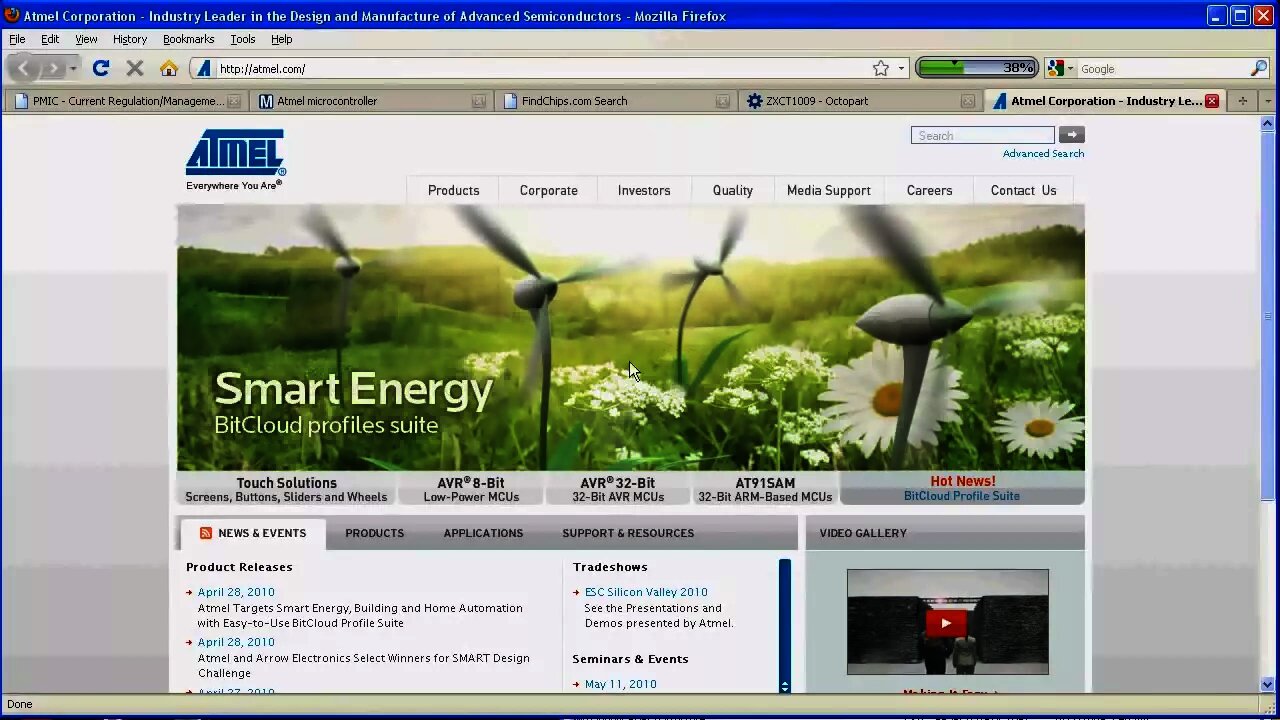Image resolution: width=1280 pixels, height=720 pixels.
Task: Open the Contact Us navigation item
Action: [x=1024, y=190]
